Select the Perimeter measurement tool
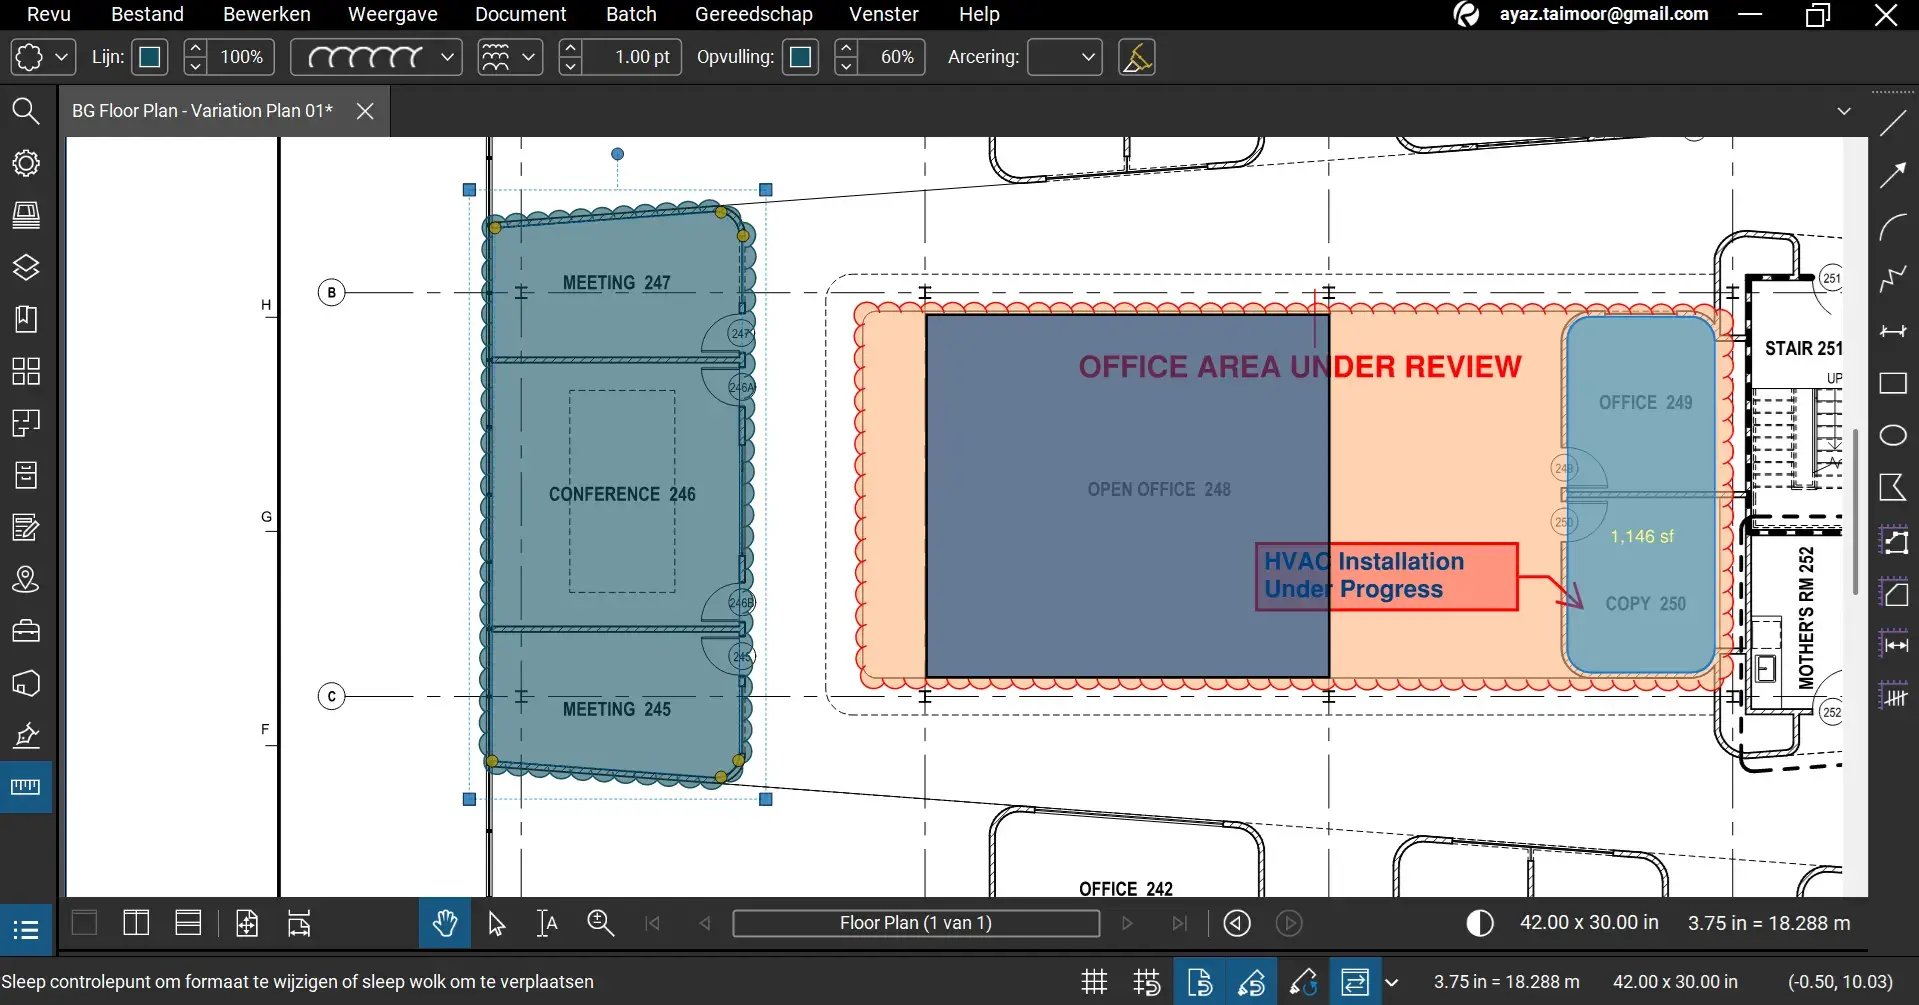1919x1005 pixels. click(x=1893, y=541)
